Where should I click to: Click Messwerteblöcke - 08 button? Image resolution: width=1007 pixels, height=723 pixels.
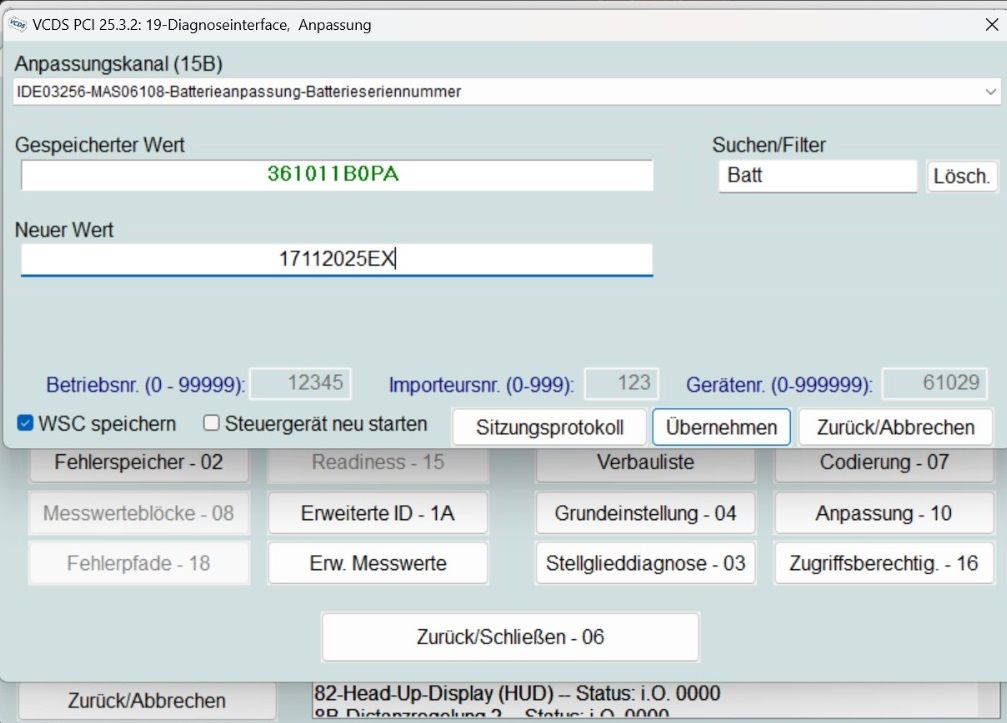pyautogui.click(x=139, y=513)
